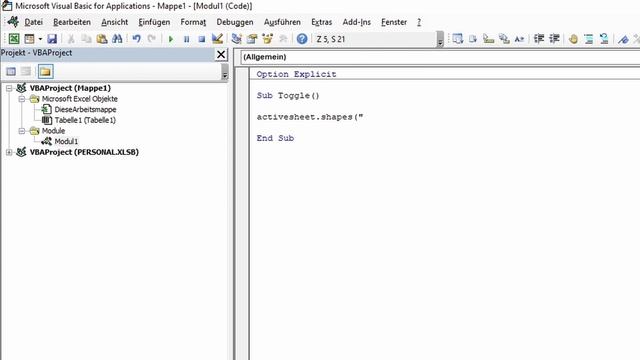Open the ? help menu
Image resolution: width=640 pixels, height=360 pixels.
click(419, 22)
